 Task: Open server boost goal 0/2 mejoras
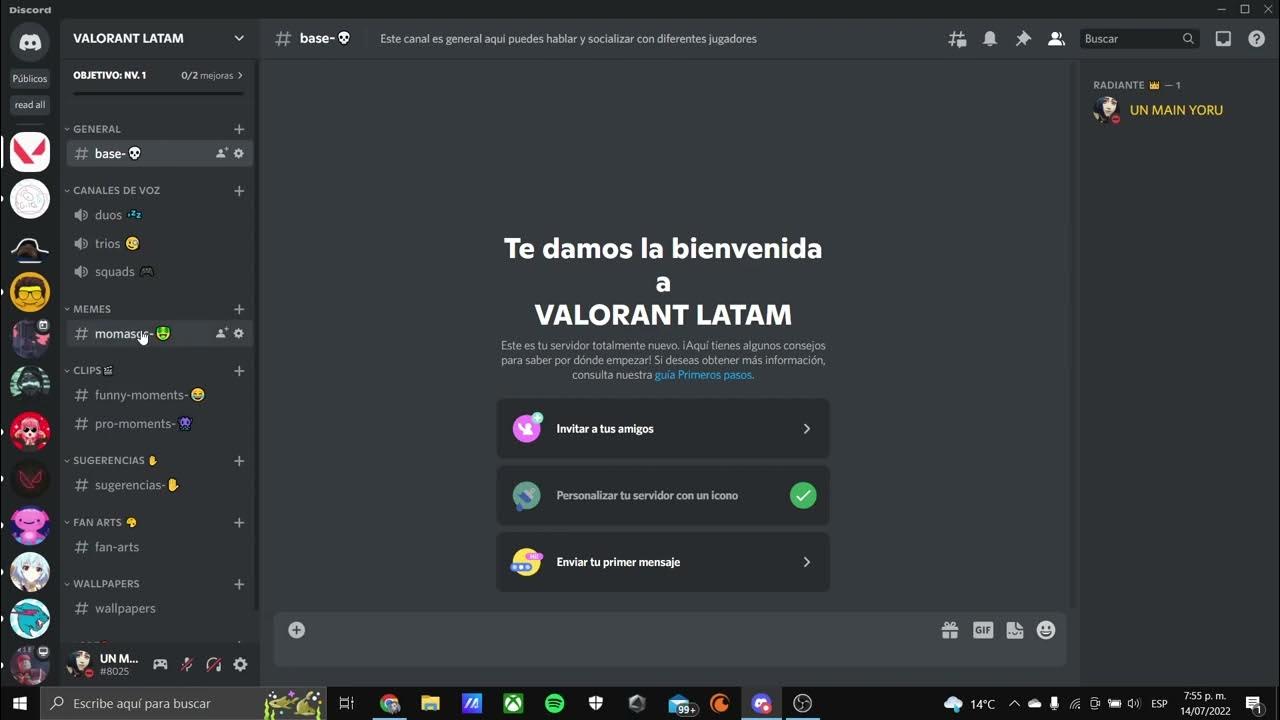tap(158, 75)
